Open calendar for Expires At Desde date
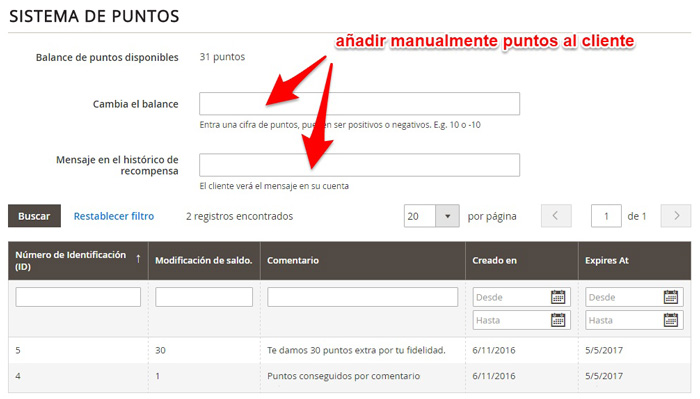Screen dimensions: 700x399 coord(671,297)
